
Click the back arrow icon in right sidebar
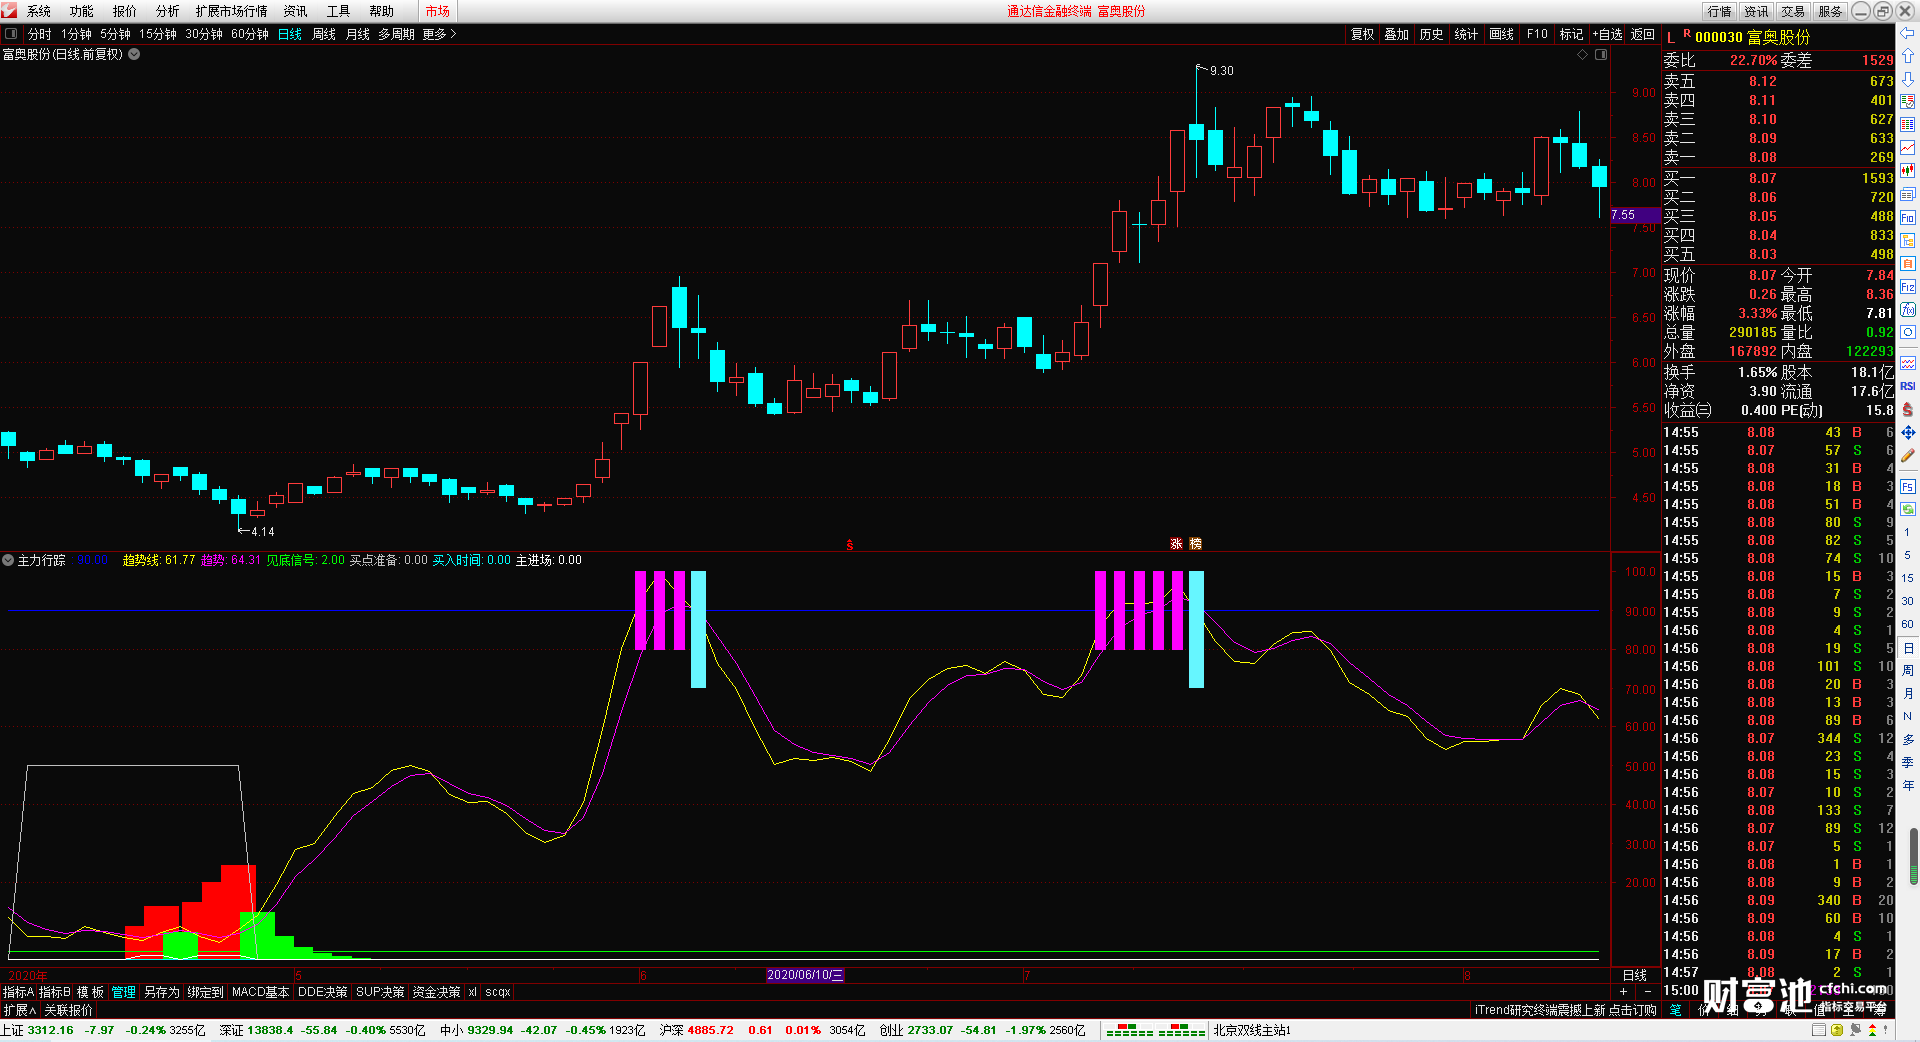click(1908, 33)
